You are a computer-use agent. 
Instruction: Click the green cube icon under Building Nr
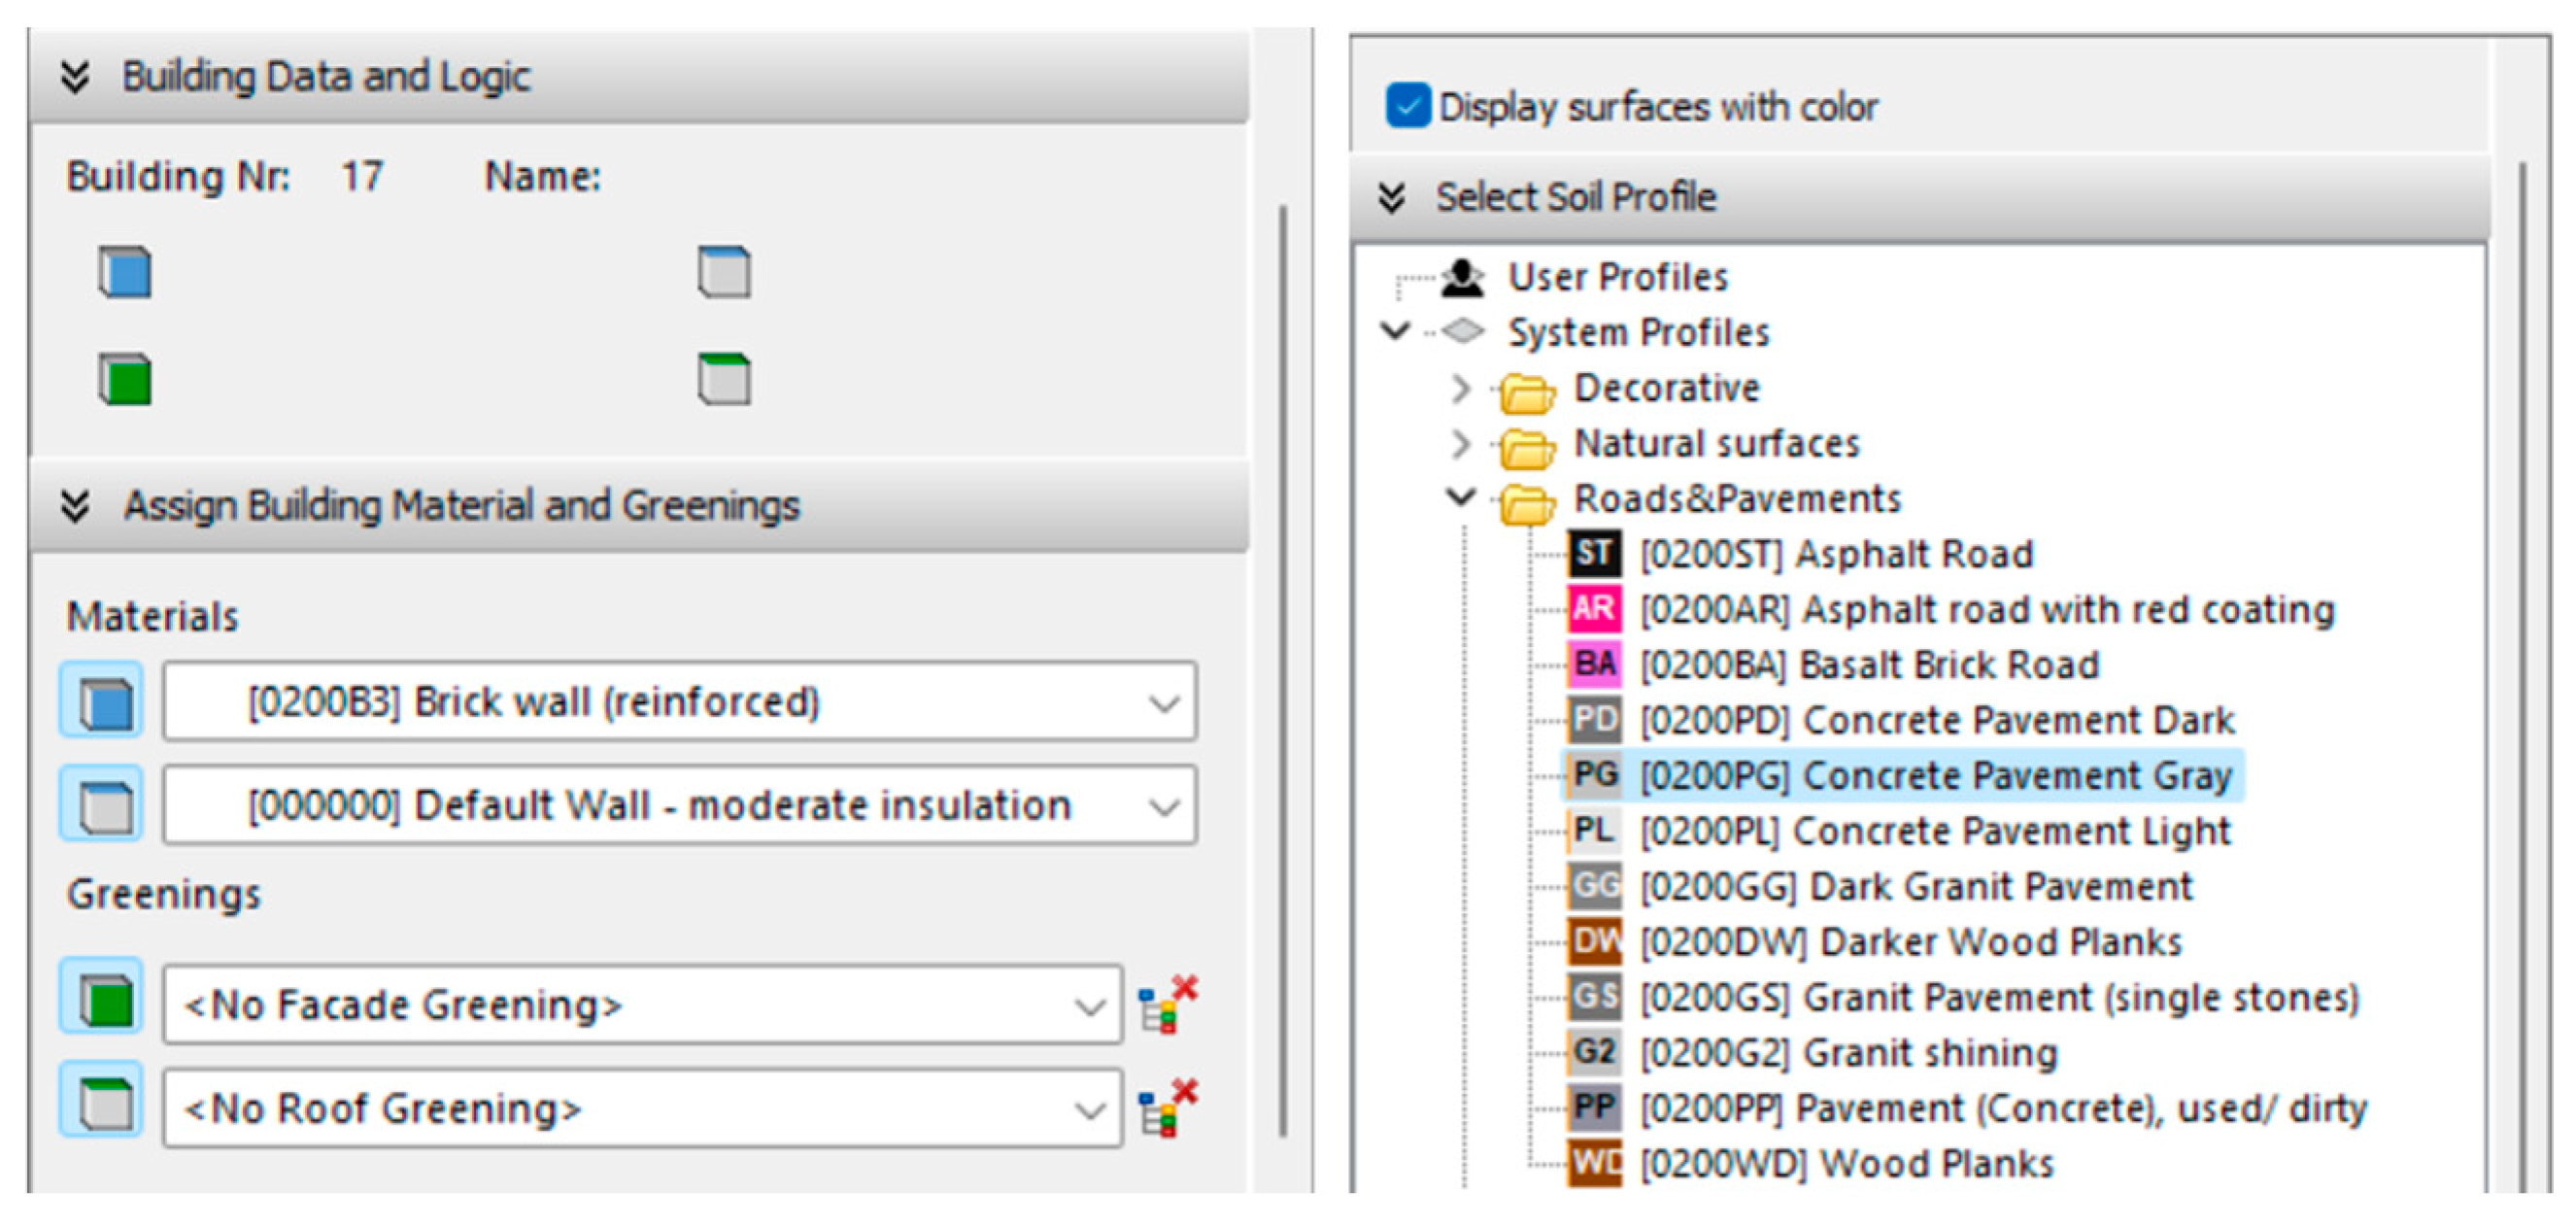coord(125,379)
